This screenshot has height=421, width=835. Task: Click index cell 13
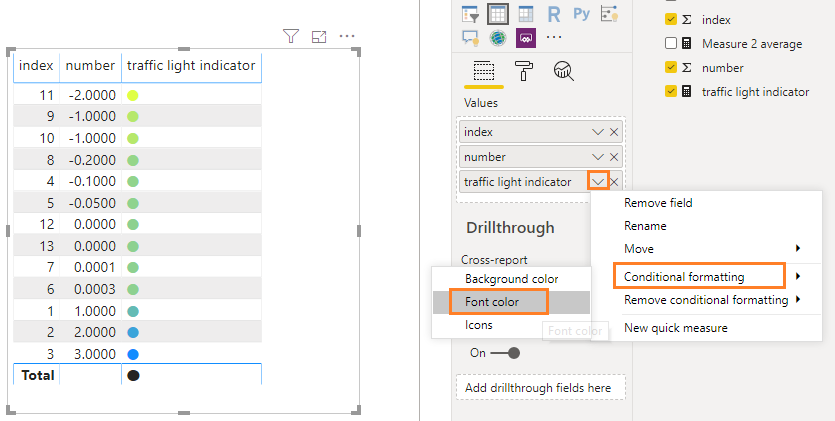pyautogui.click(x=36, y=246)
